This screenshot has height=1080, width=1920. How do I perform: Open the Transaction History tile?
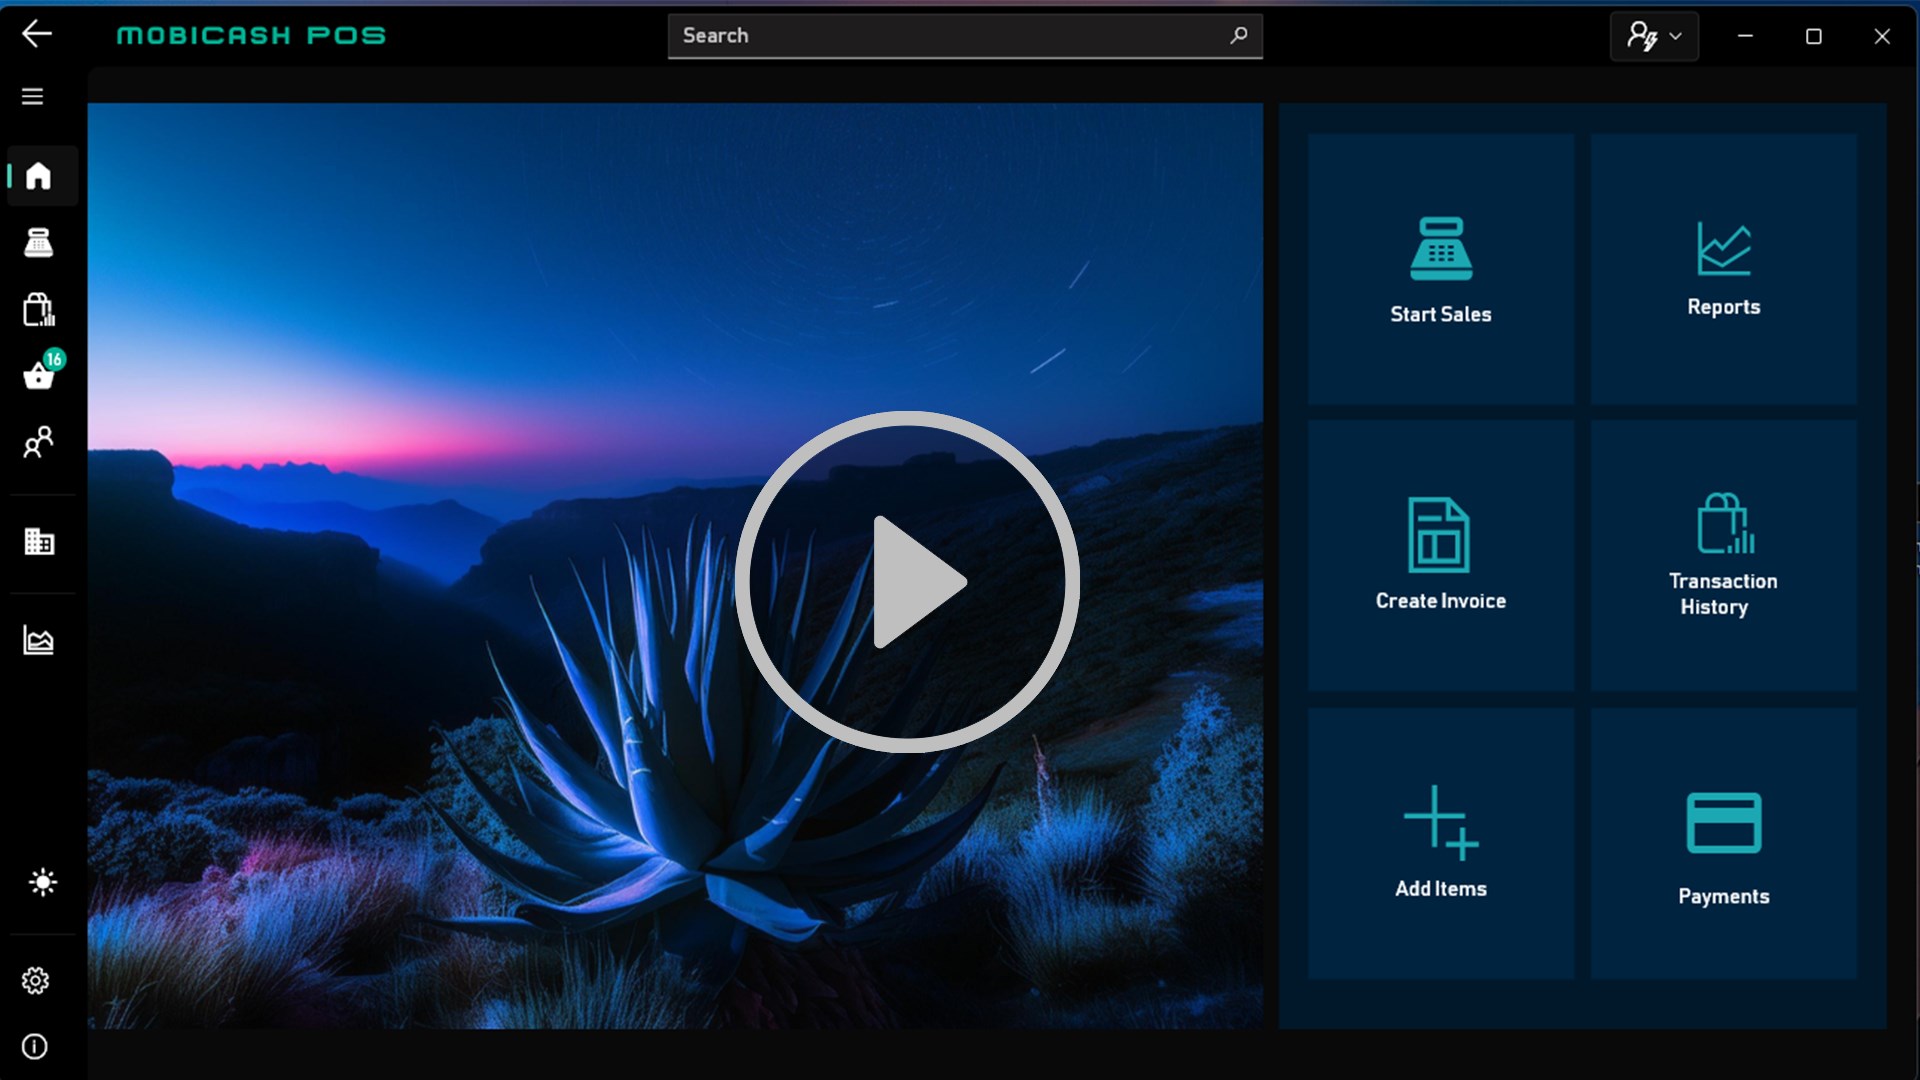pos(1723,556)
